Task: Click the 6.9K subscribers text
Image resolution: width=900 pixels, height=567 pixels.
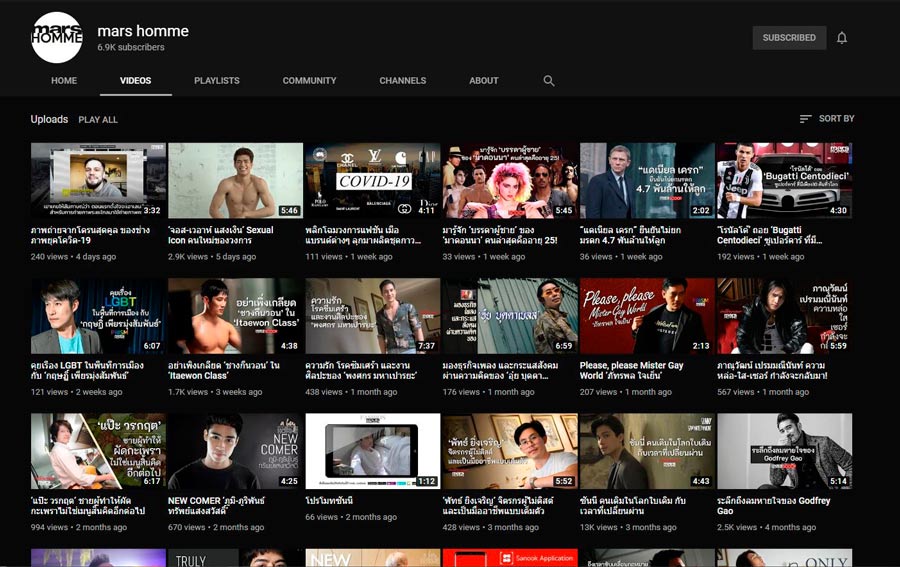Action: [x=131, y=48]
